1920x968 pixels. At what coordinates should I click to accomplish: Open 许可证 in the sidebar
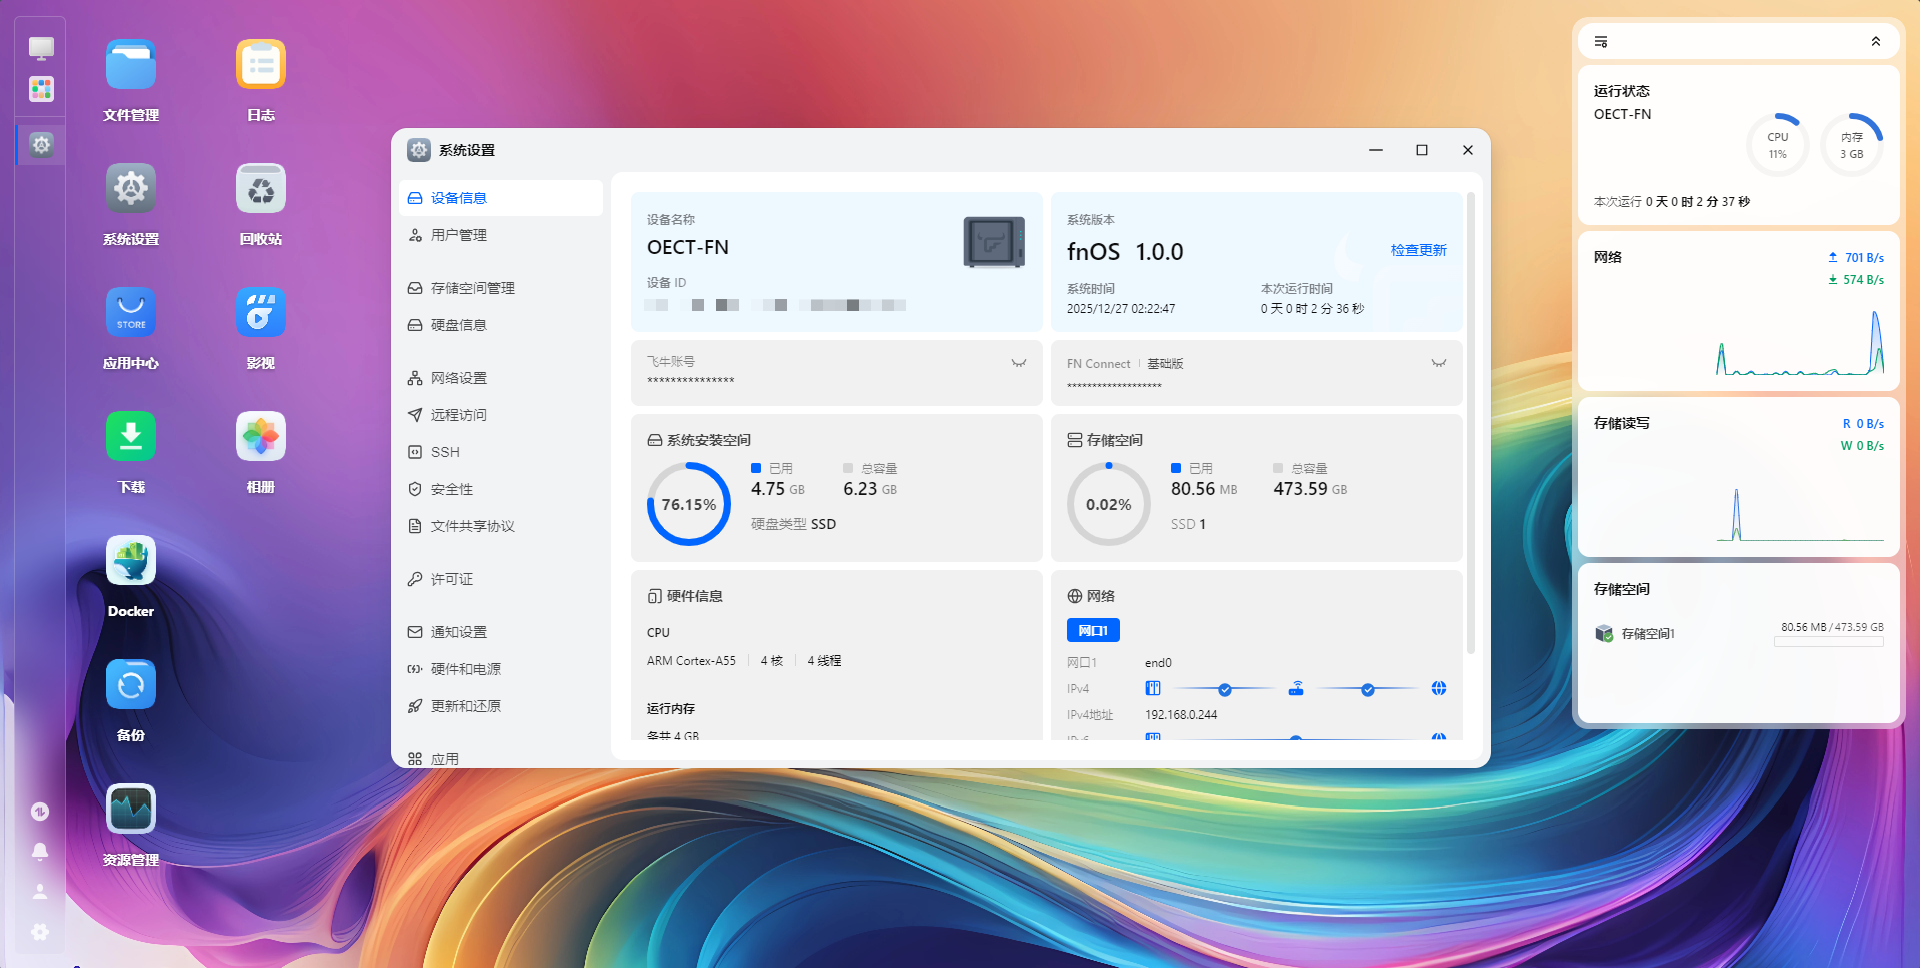(501, 579)
